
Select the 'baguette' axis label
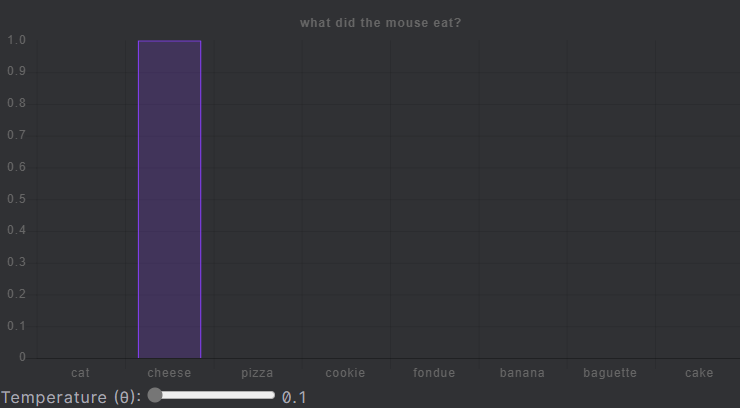coord(610,373)
